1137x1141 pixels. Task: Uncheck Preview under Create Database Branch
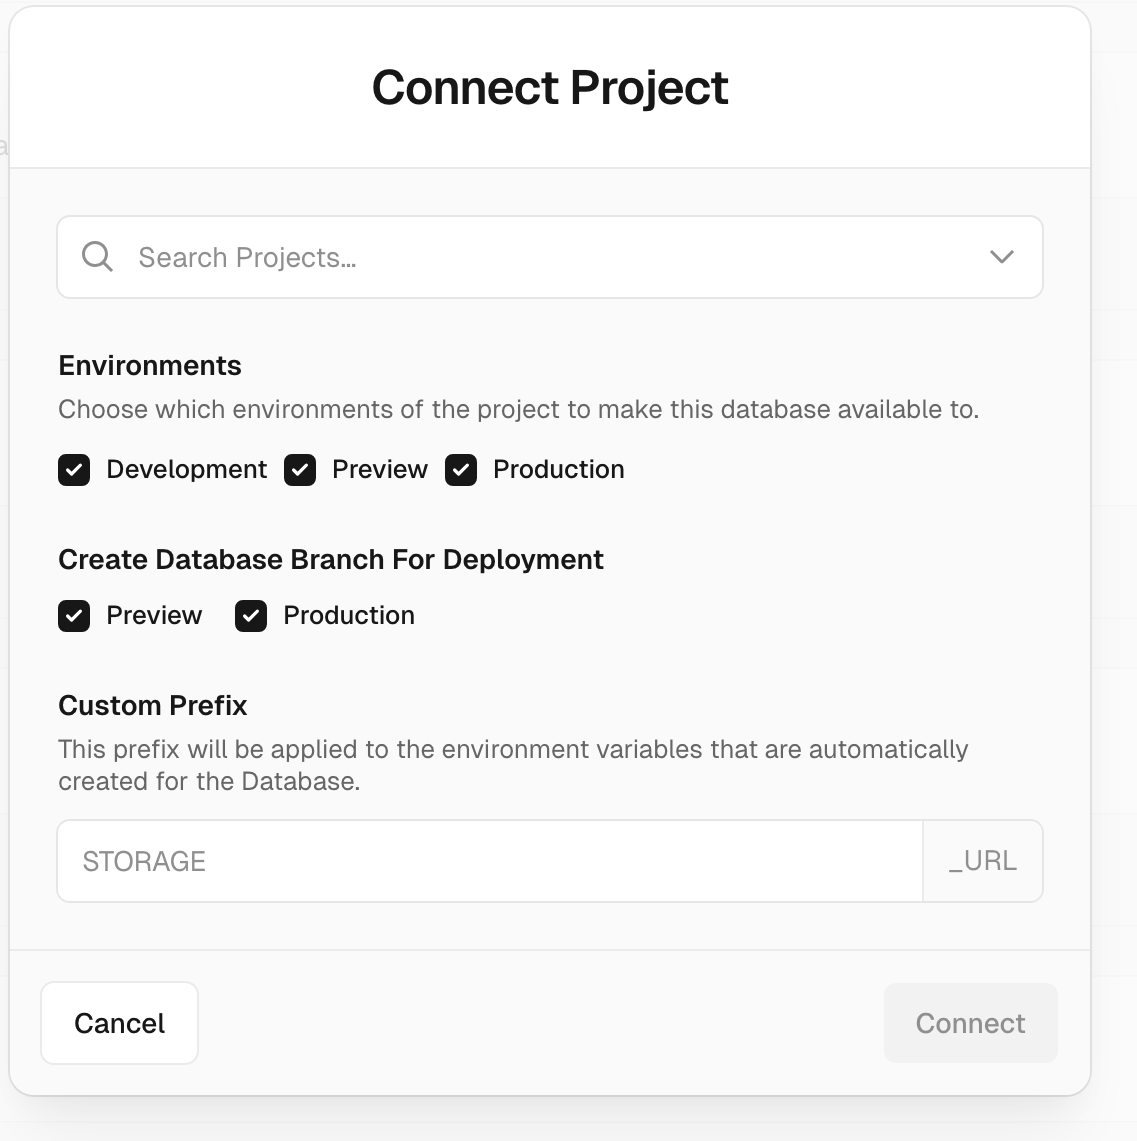tap(74, 616)
